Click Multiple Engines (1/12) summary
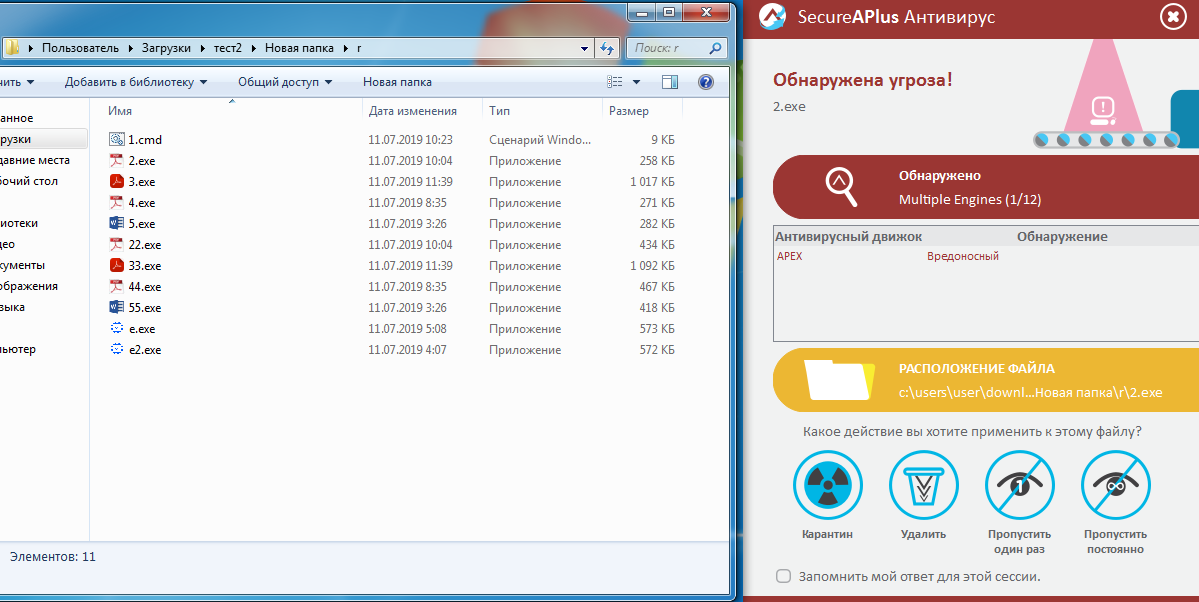Screen dimensions: 1199x602 (970, 200)
